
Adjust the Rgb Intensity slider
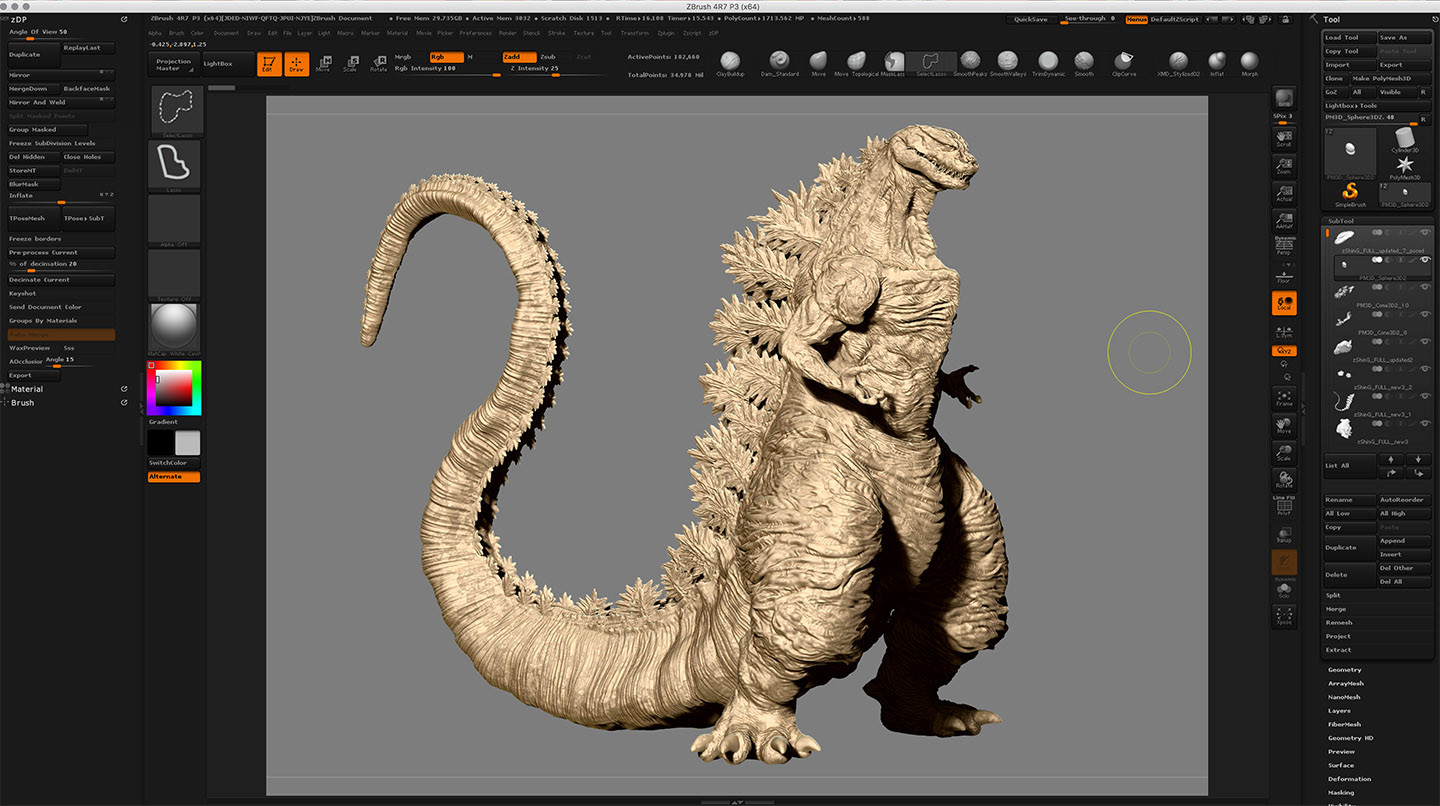click(447, 70)
